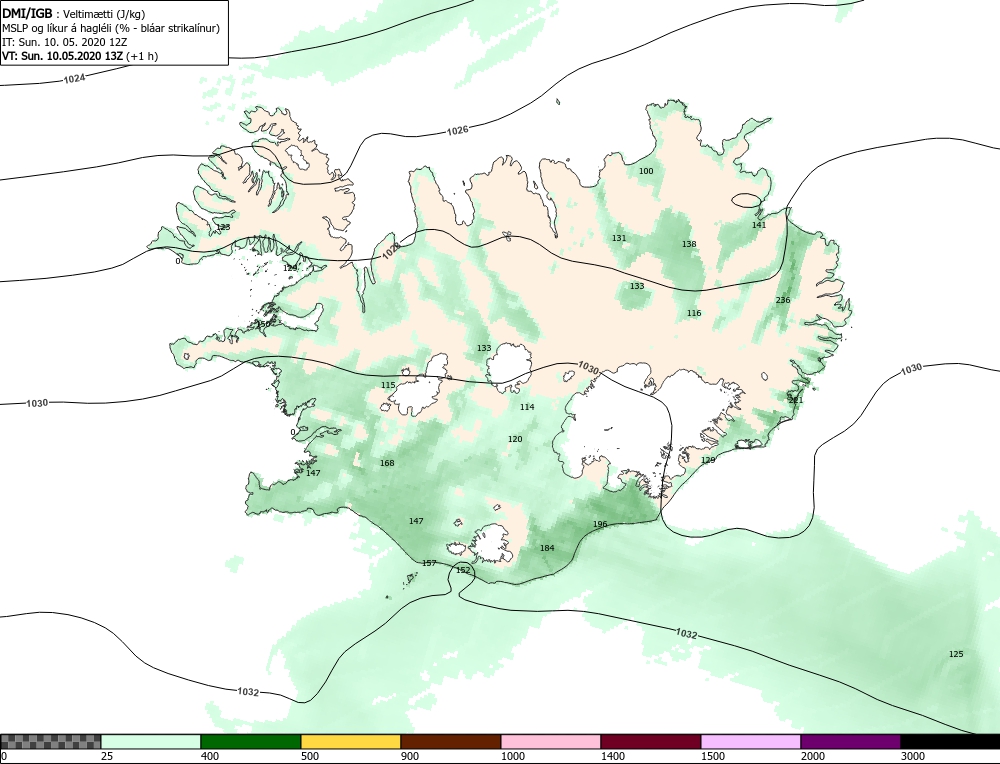Click the CAPE value 157
This screenshot has height=764, width=1000.
[429, 563]
